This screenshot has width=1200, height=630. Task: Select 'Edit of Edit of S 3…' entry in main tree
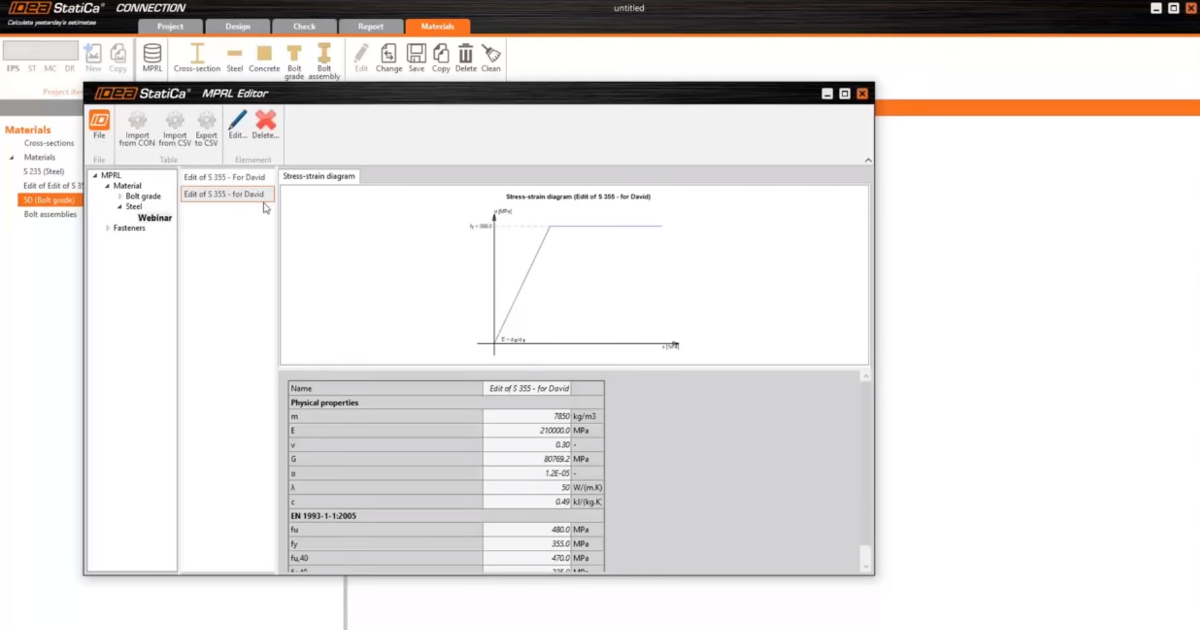click(53, 186)
